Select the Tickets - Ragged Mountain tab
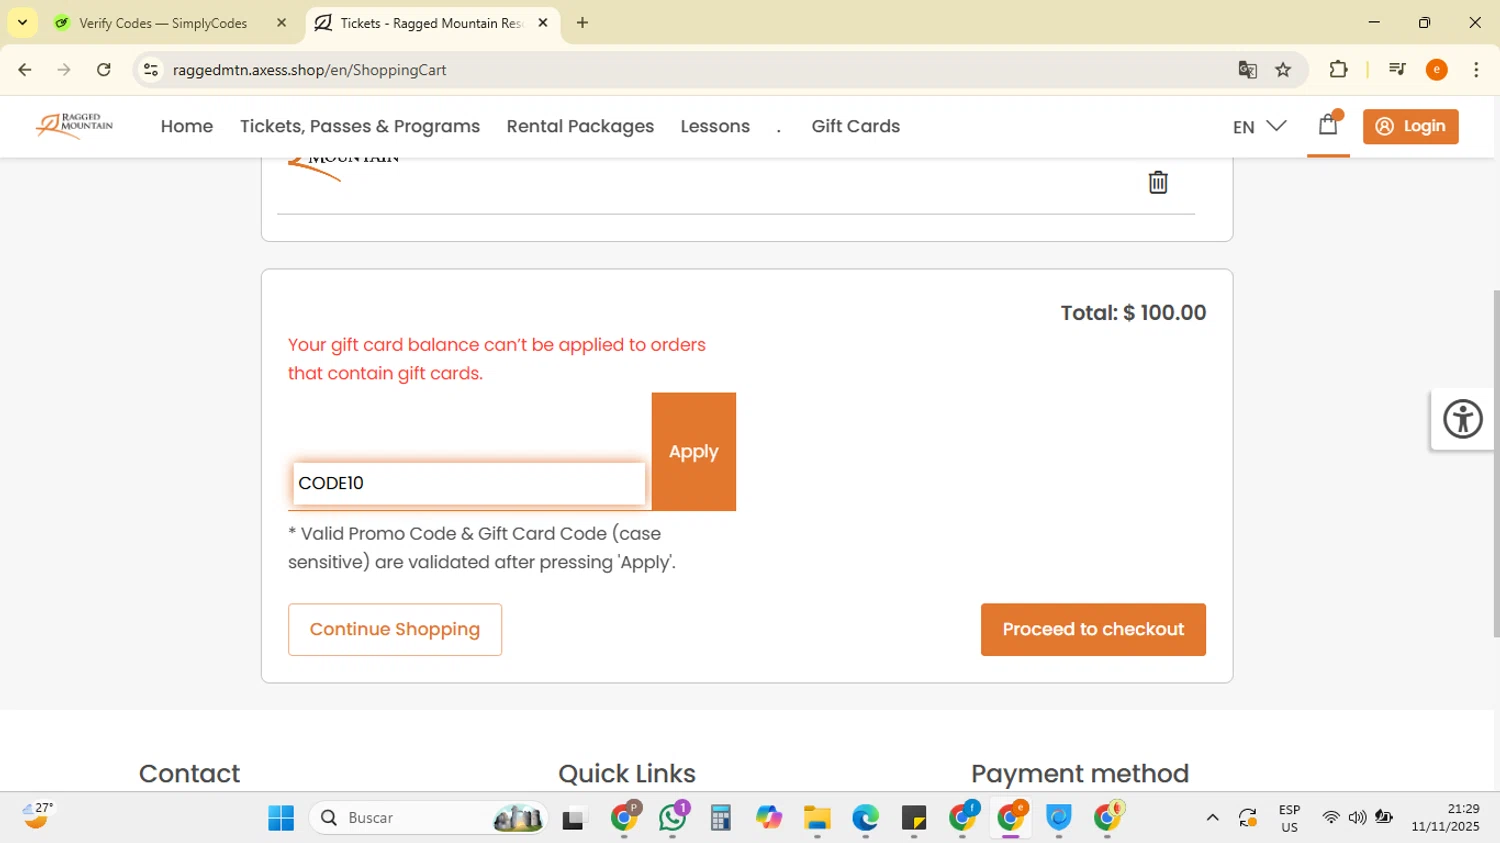 click(430, 23)
